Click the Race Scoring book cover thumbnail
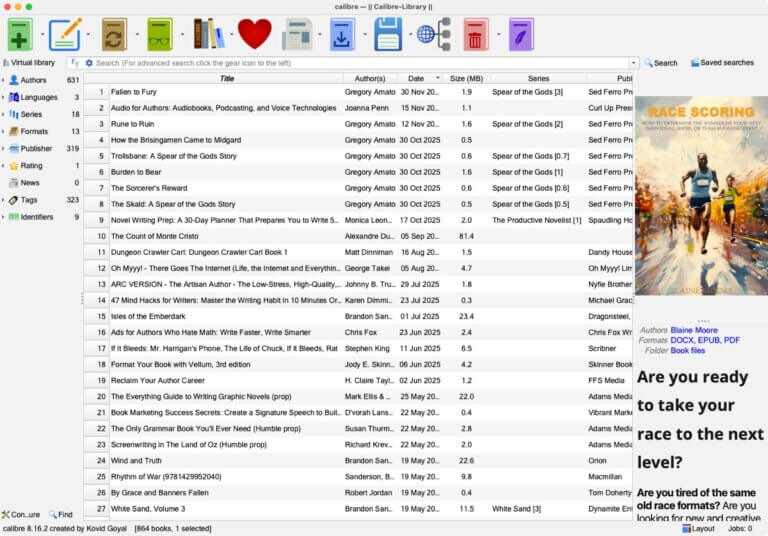Viewport: 768px width, 536px height. (x=700, y=196)
